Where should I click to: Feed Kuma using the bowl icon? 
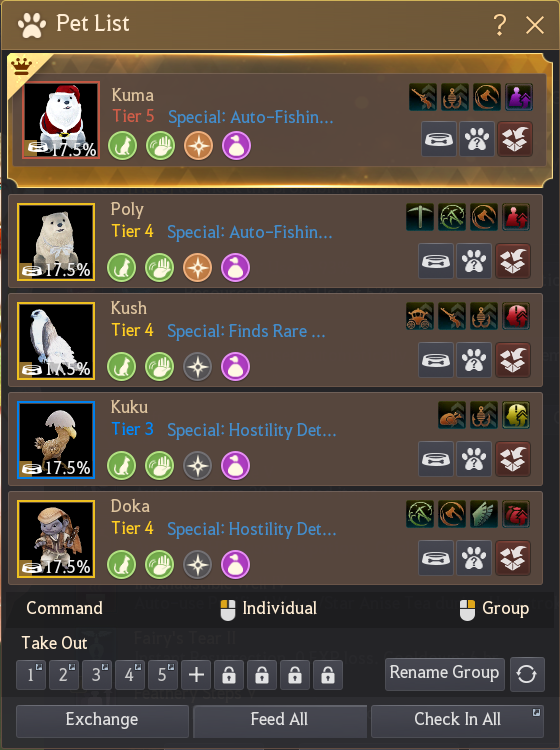[439, 139]
